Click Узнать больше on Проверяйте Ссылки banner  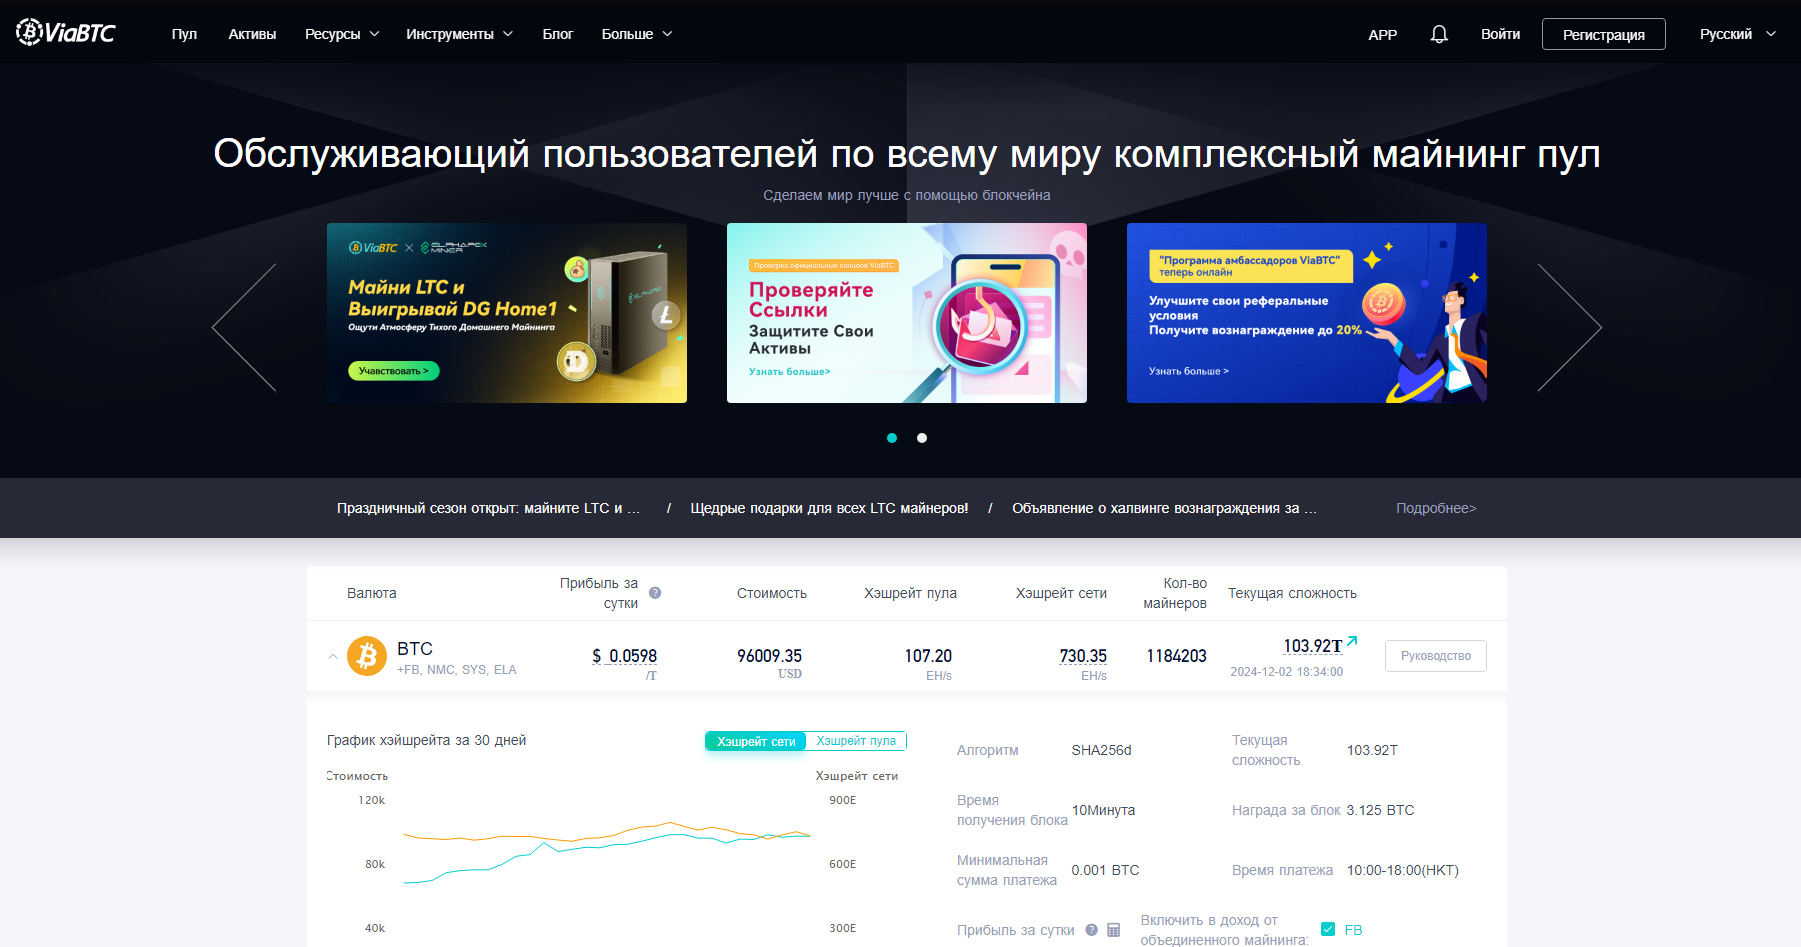[x=790, y=372]
